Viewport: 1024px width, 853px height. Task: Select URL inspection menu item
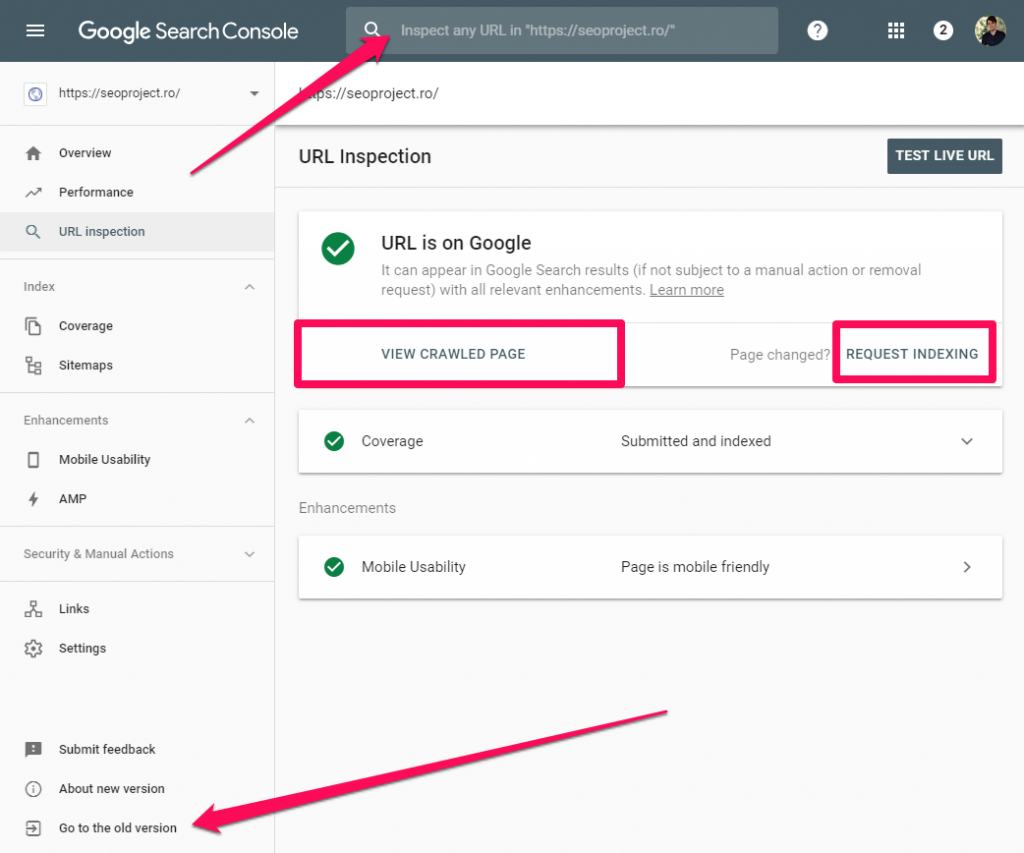(x=137, y=231)
